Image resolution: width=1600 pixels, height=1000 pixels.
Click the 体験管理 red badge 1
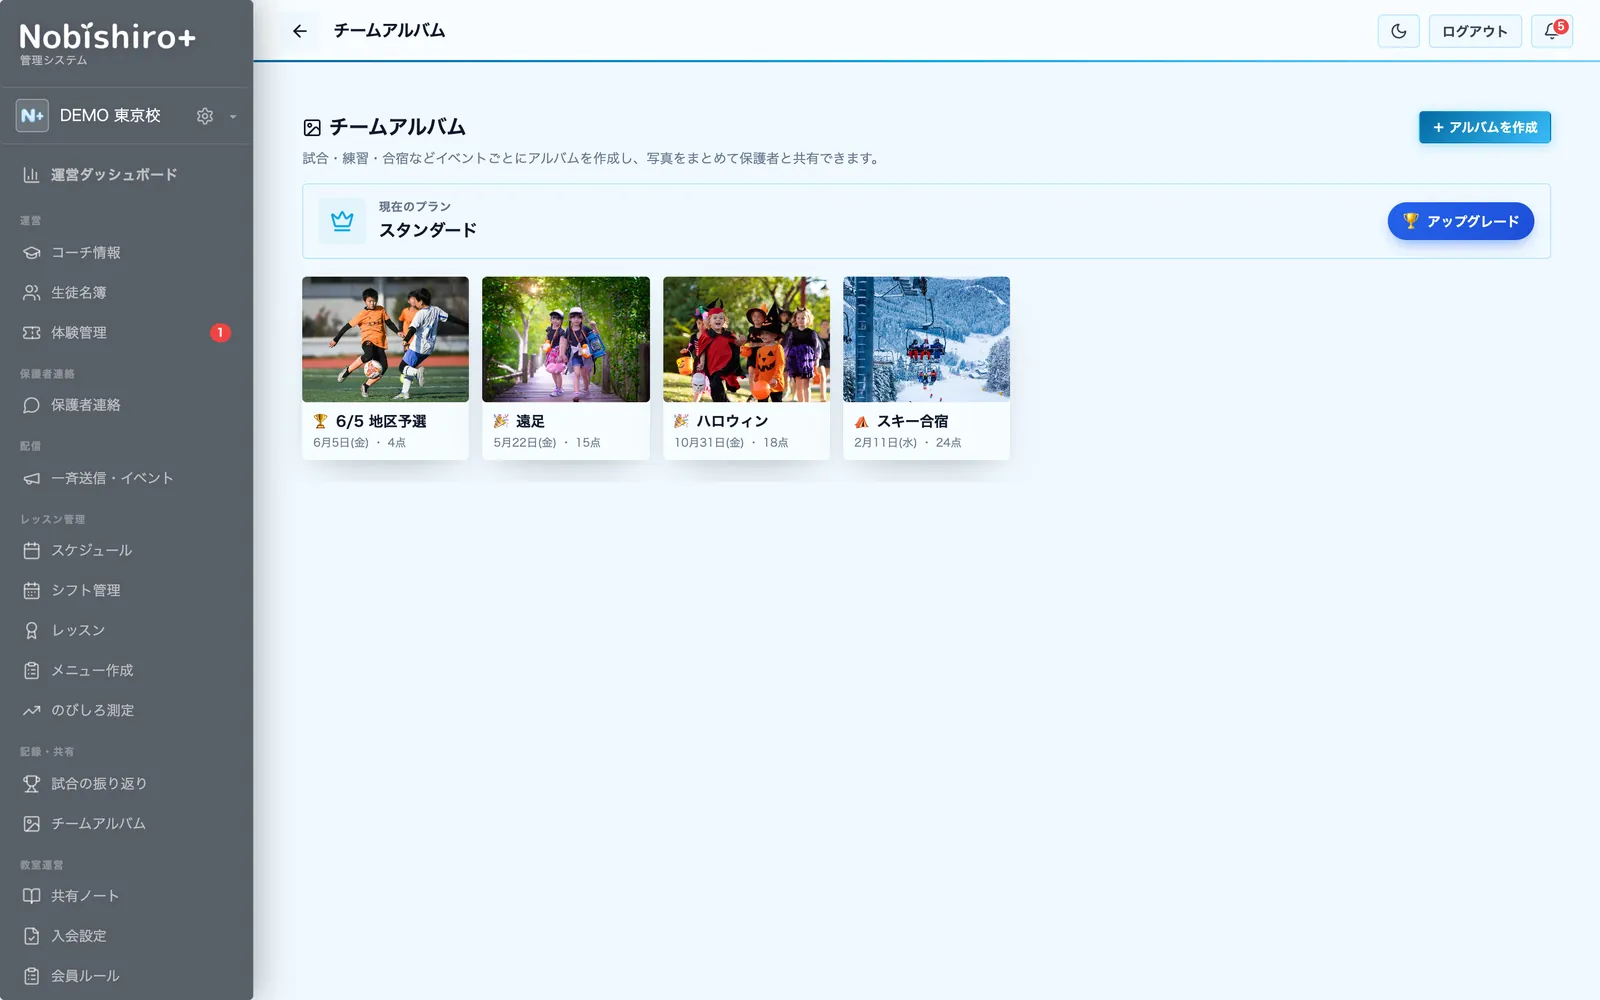coord(220,333)
